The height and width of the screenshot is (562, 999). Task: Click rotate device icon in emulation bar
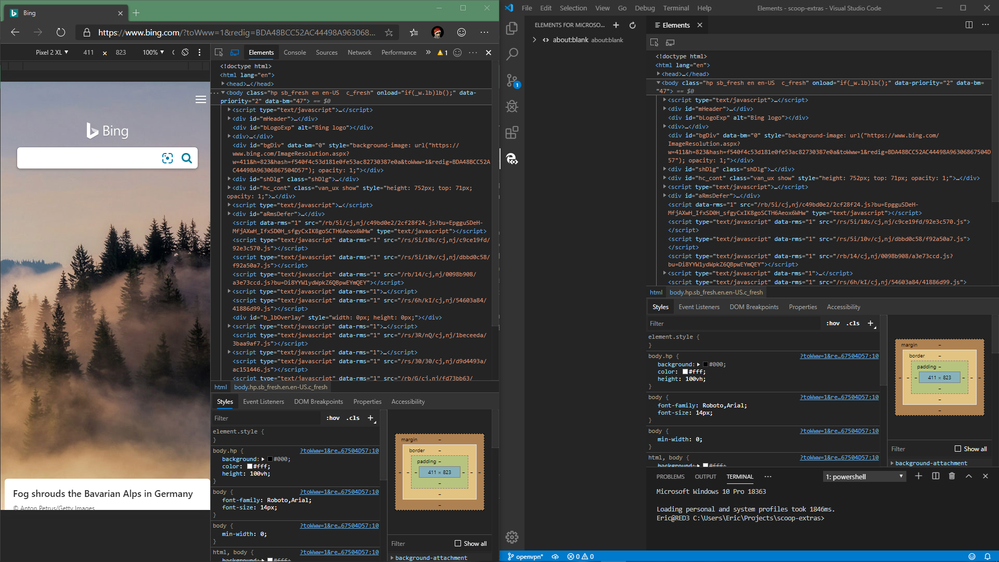pyautogui.click(x=185, y=52)
